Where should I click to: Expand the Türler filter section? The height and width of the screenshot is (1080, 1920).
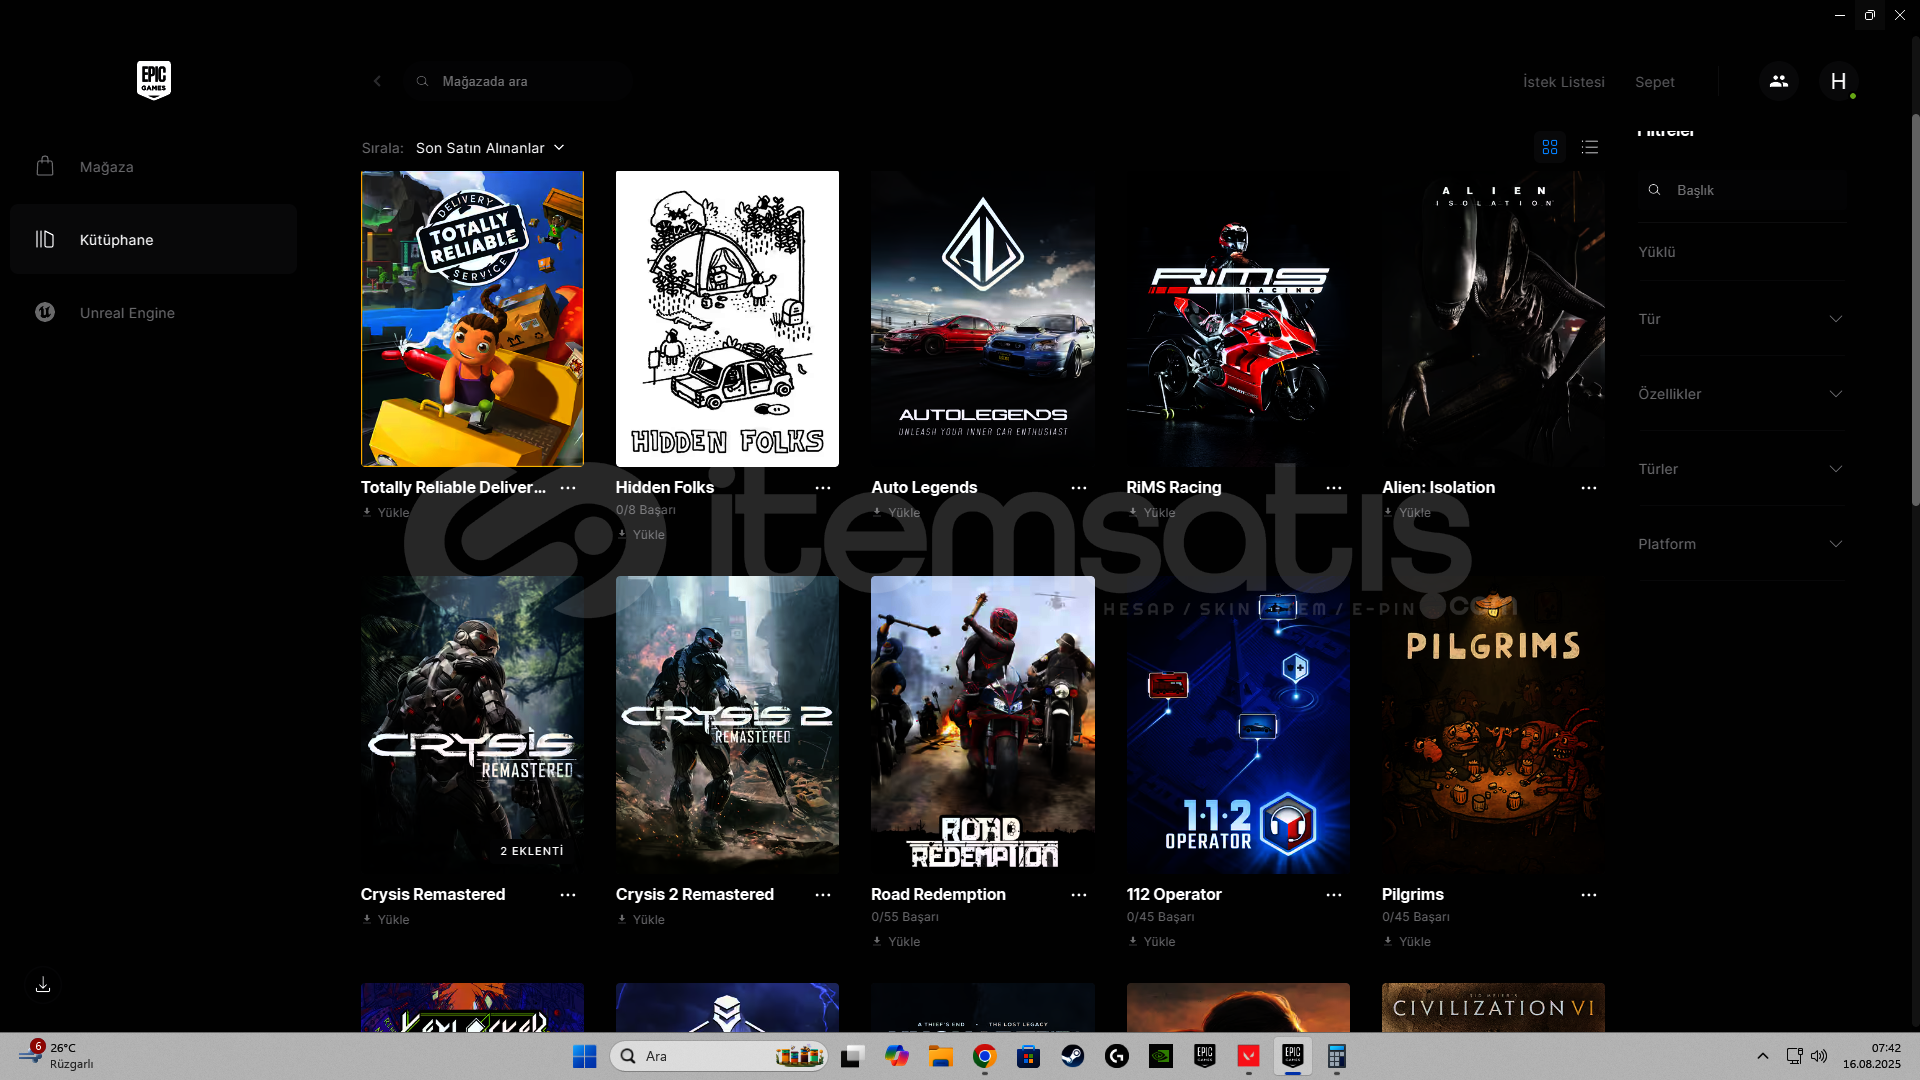pyautogui.click(x=1741, y=469)
